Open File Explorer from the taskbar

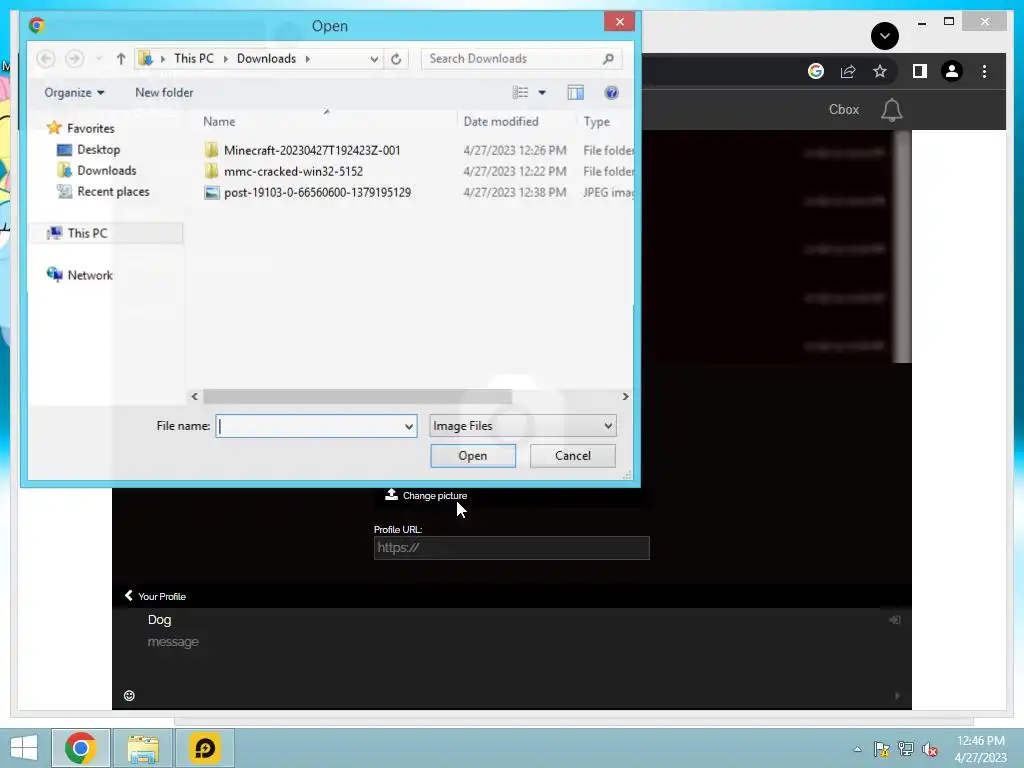[x=143, y=748]
